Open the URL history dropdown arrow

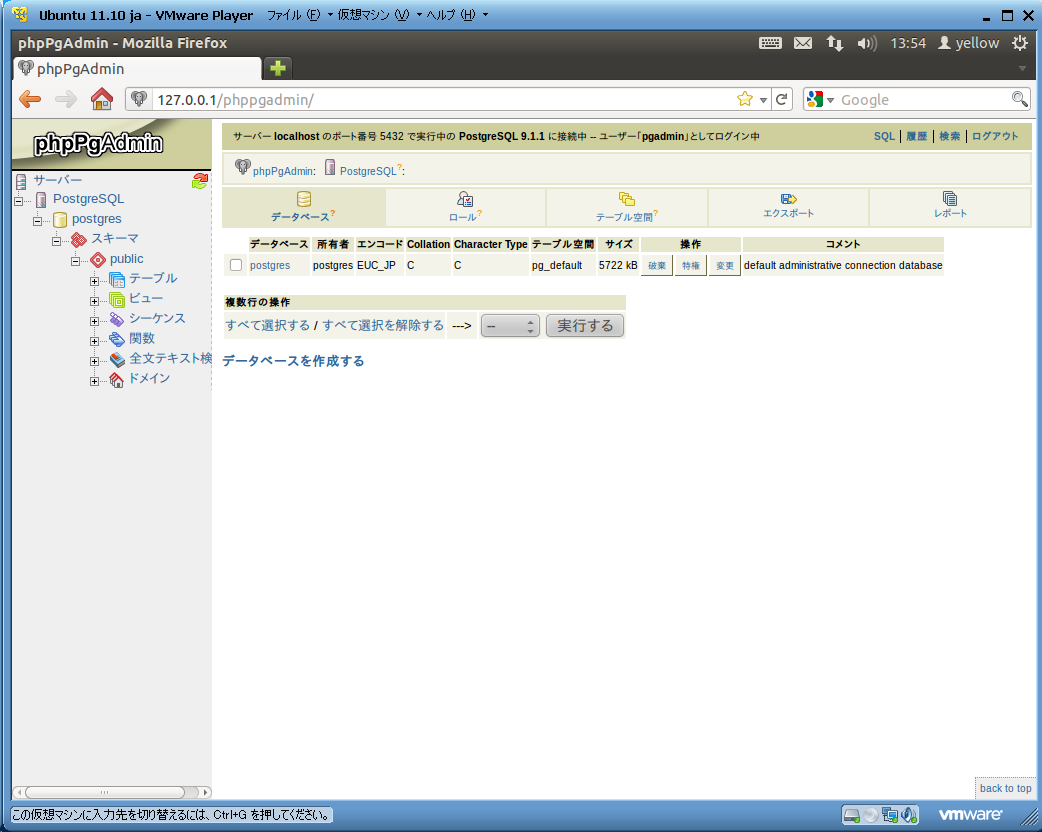(764, 100)
